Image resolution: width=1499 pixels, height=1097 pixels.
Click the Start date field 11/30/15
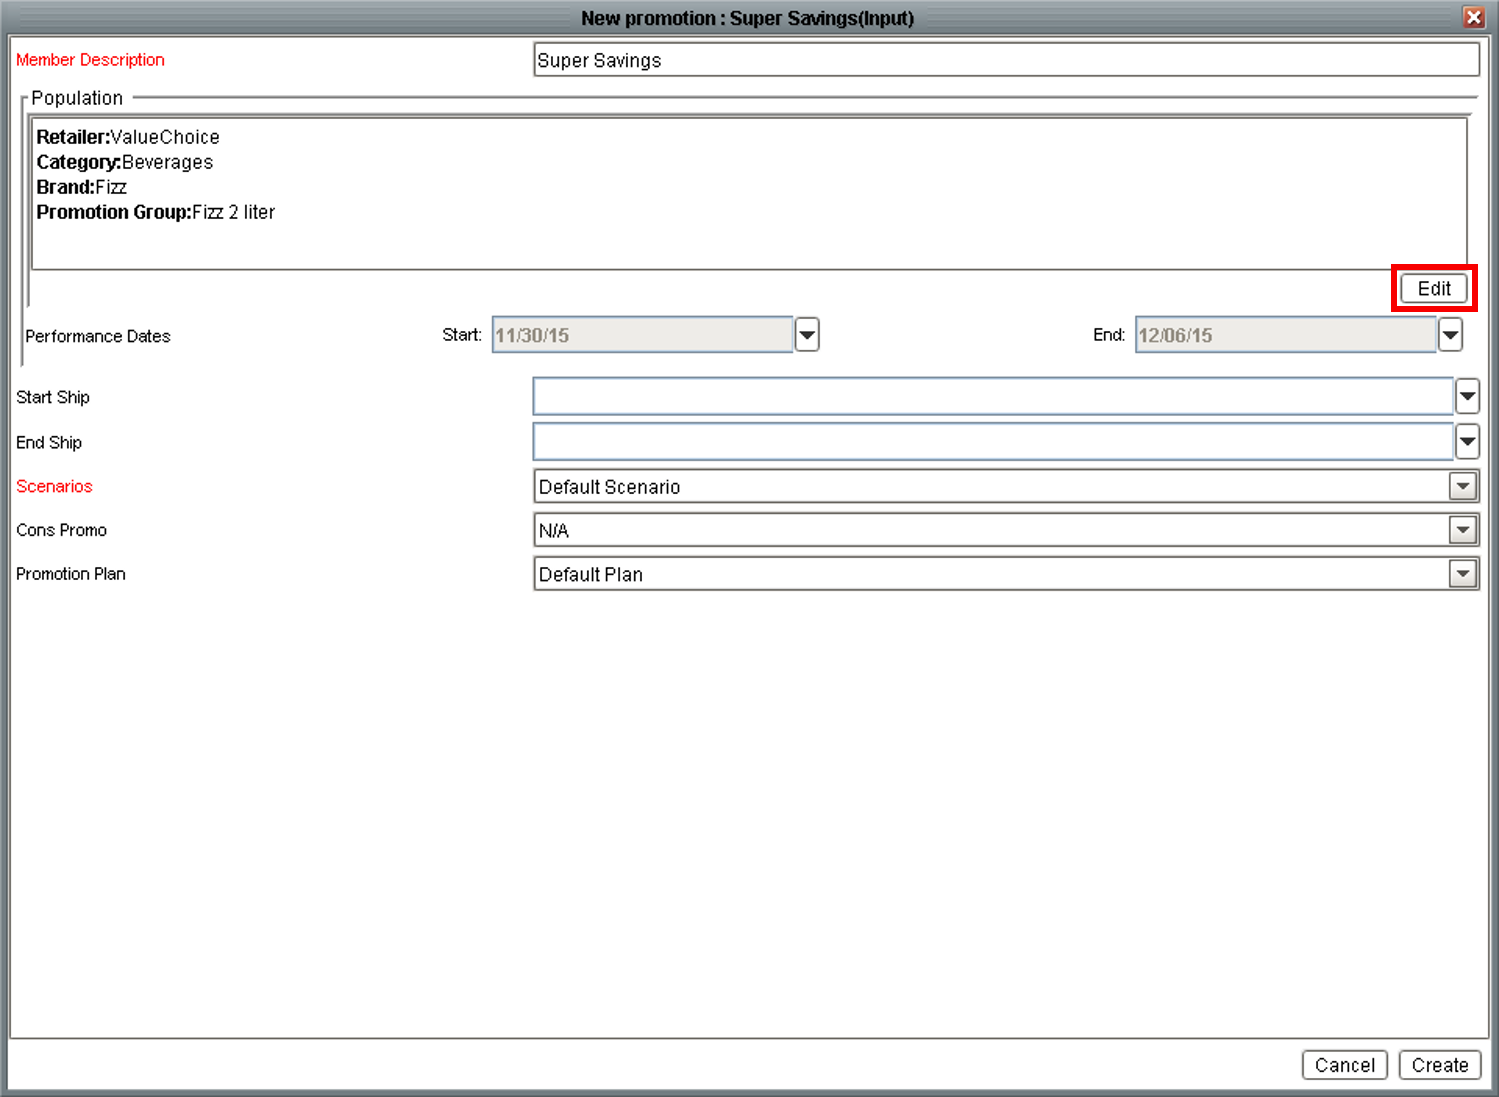tap(643, 335)
